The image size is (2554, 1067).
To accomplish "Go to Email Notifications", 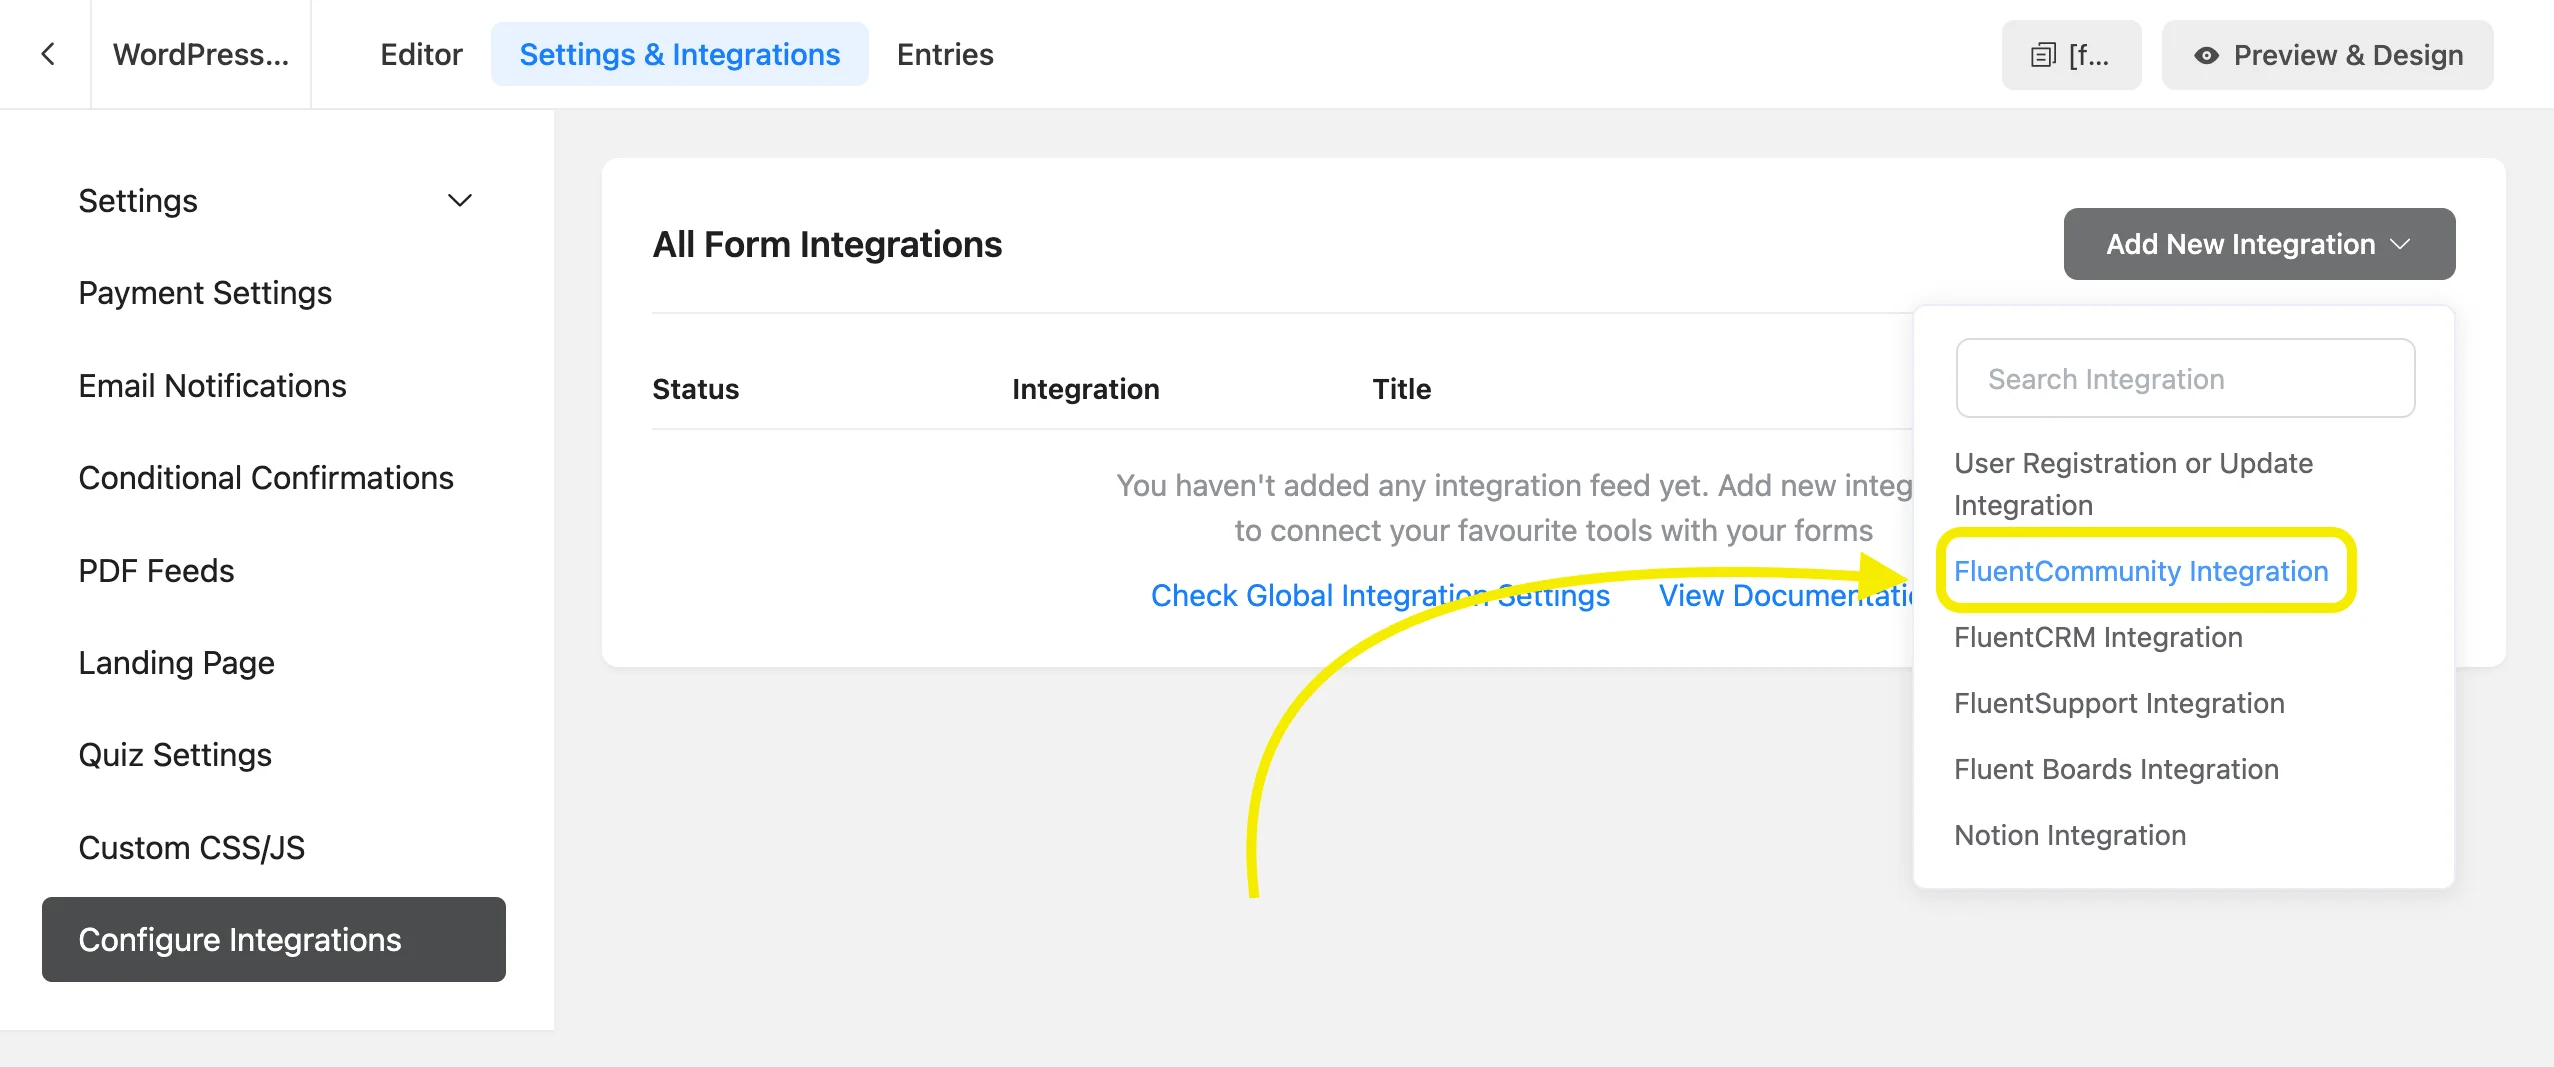I will 212,386.
